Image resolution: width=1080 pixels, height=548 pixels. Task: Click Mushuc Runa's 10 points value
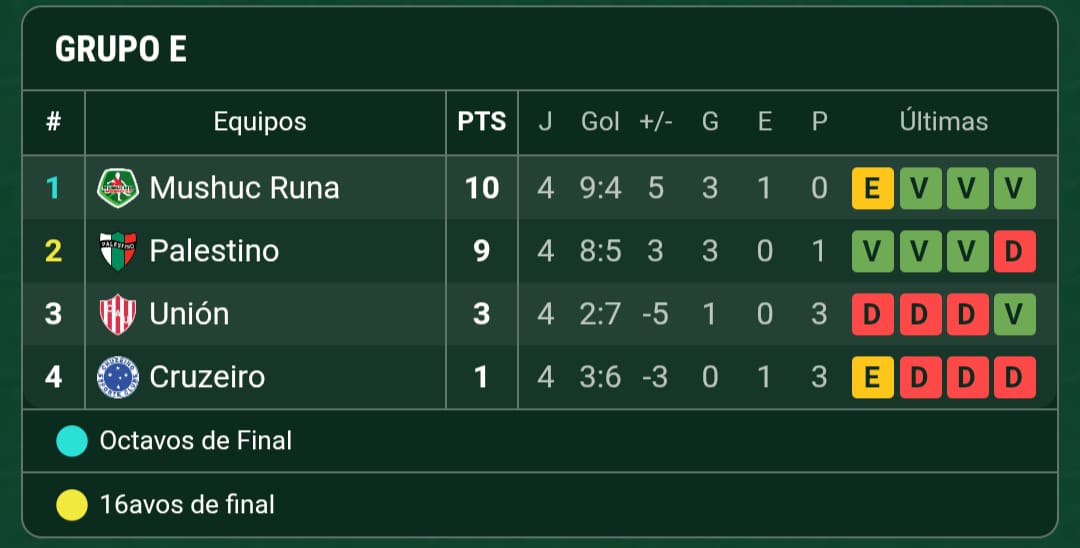(482, 188)
